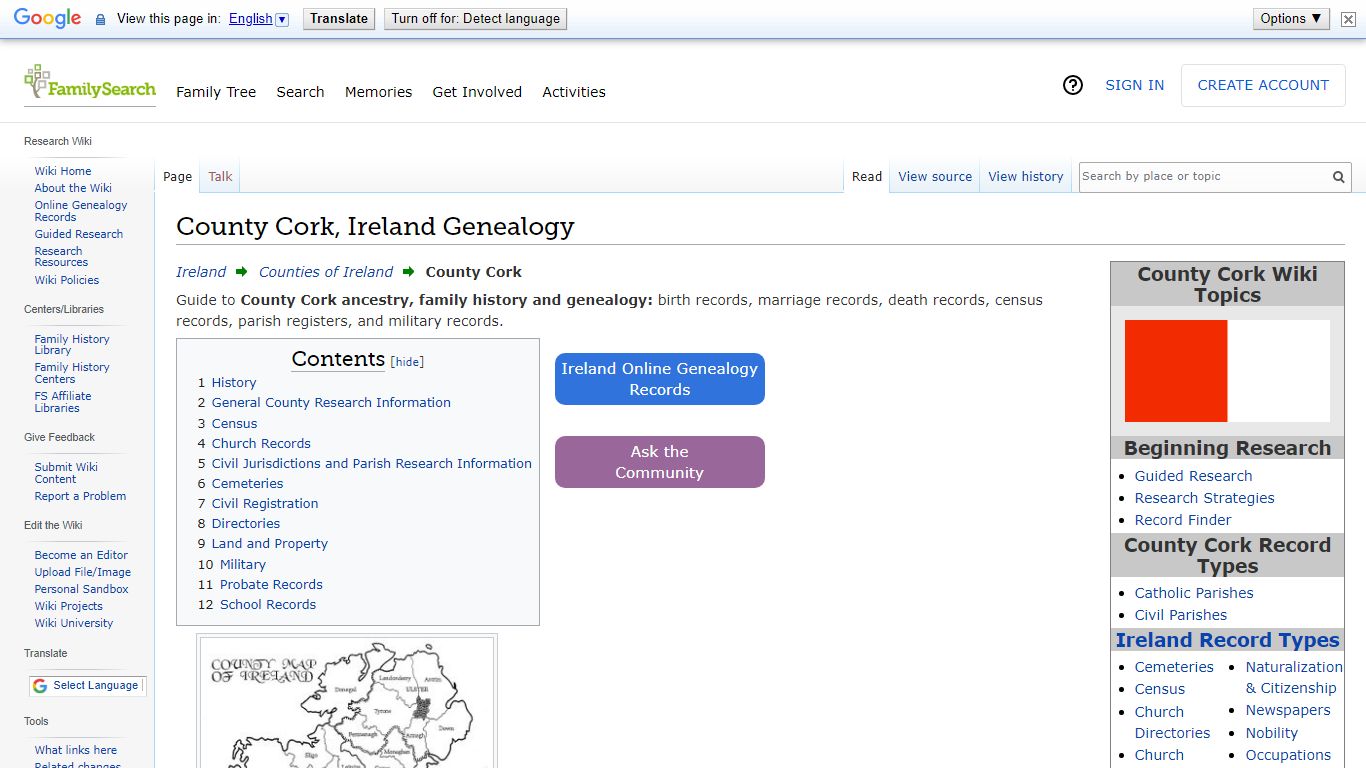Image resolution: width=1366 pixels, height=768 pixels.
Task: Click Report a Problem link
Action: 80,496
